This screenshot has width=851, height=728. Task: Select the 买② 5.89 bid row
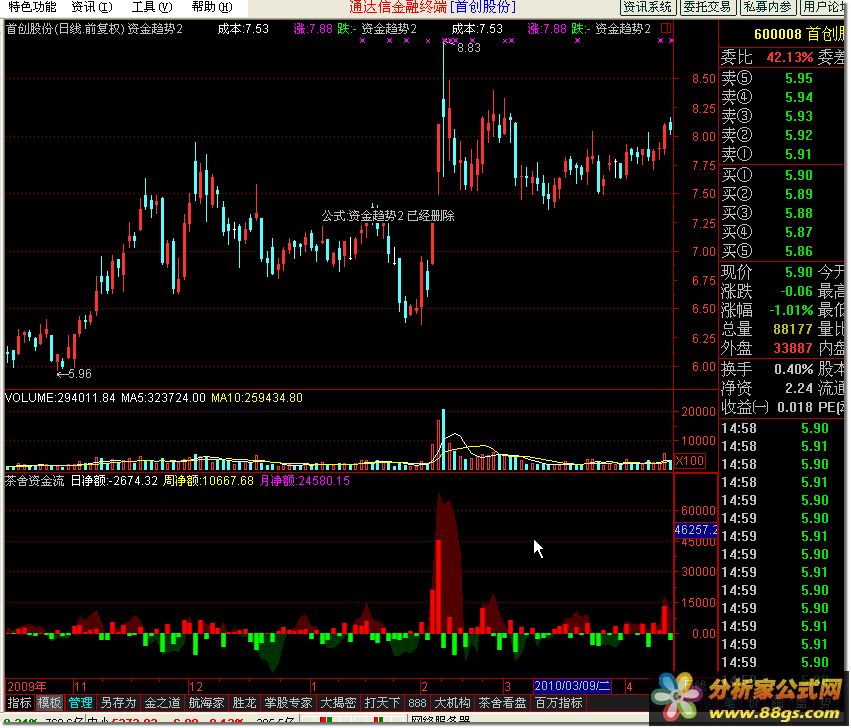click(x=783, y=194)
